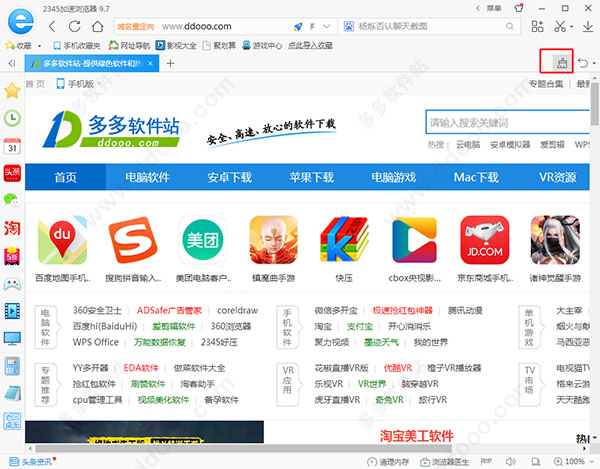Open the 百度地图 app thumbnail

pyautogui.click(x=62, y=240)
